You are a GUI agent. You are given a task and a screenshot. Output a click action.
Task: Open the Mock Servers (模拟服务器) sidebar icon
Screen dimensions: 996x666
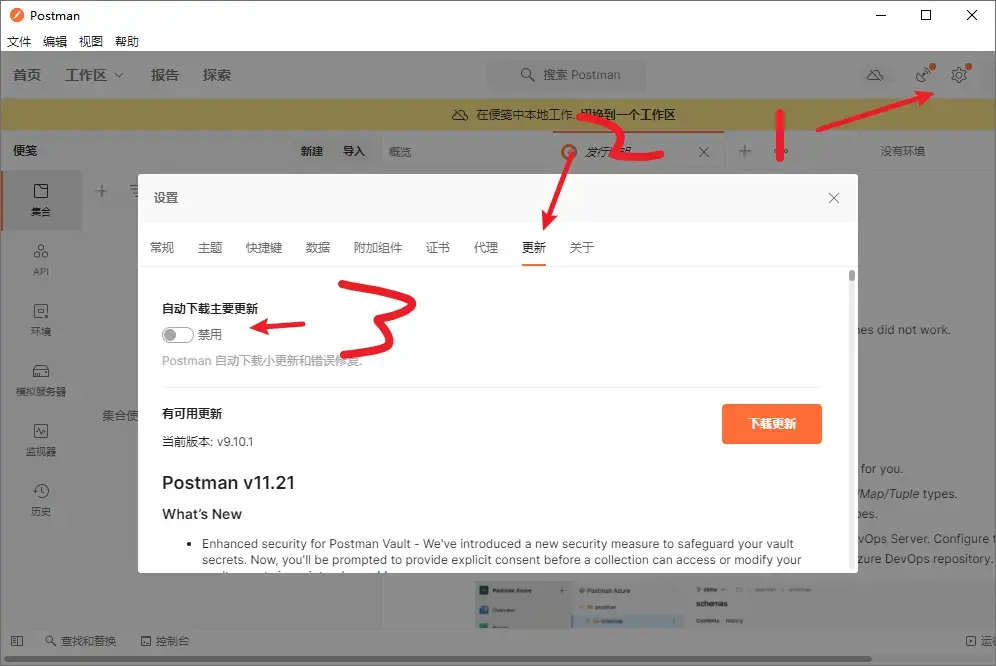(x=41, y=380)
